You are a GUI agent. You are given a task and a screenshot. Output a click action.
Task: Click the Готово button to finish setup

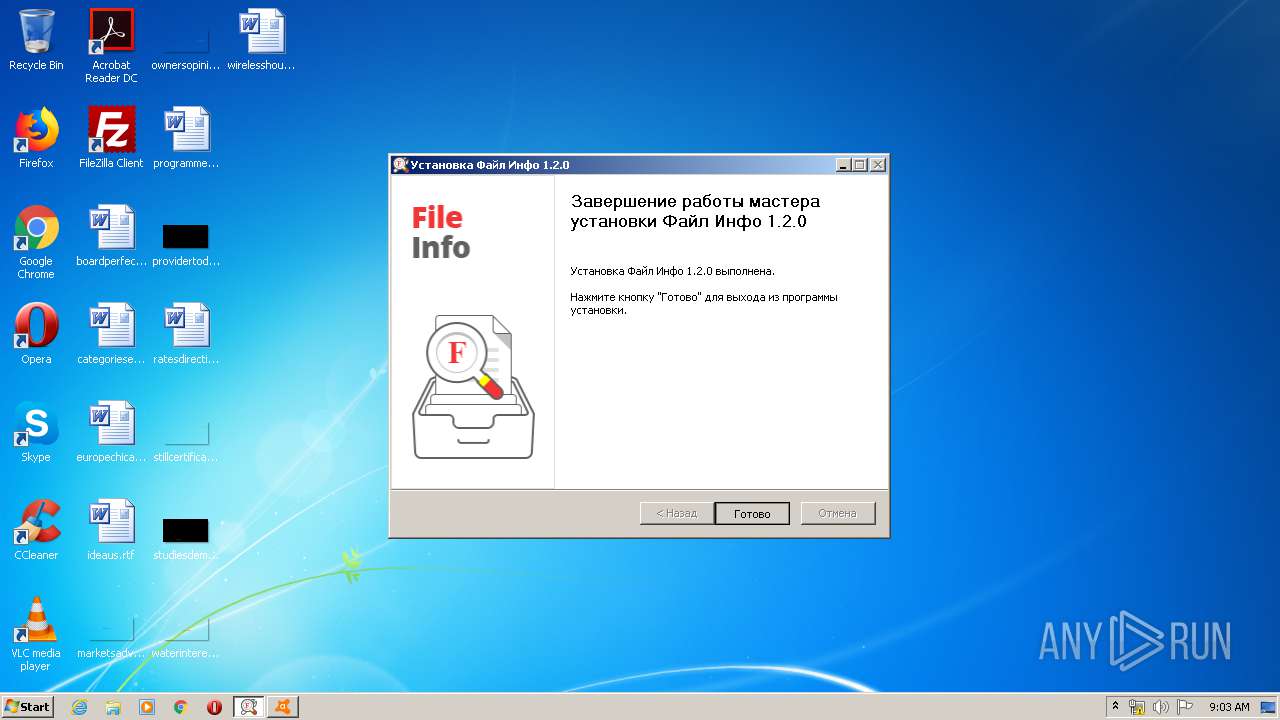pos(752,513)
